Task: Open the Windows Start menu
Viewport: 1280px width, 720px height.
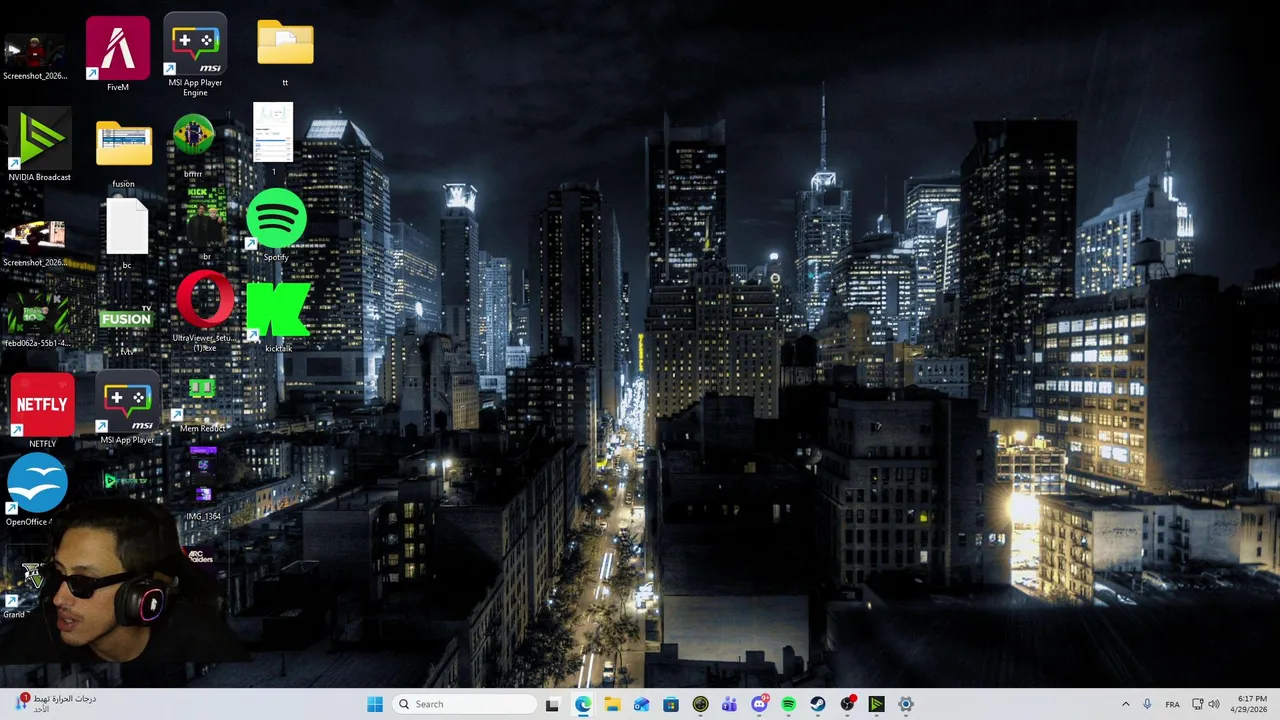Action: (x=374, y=704)
